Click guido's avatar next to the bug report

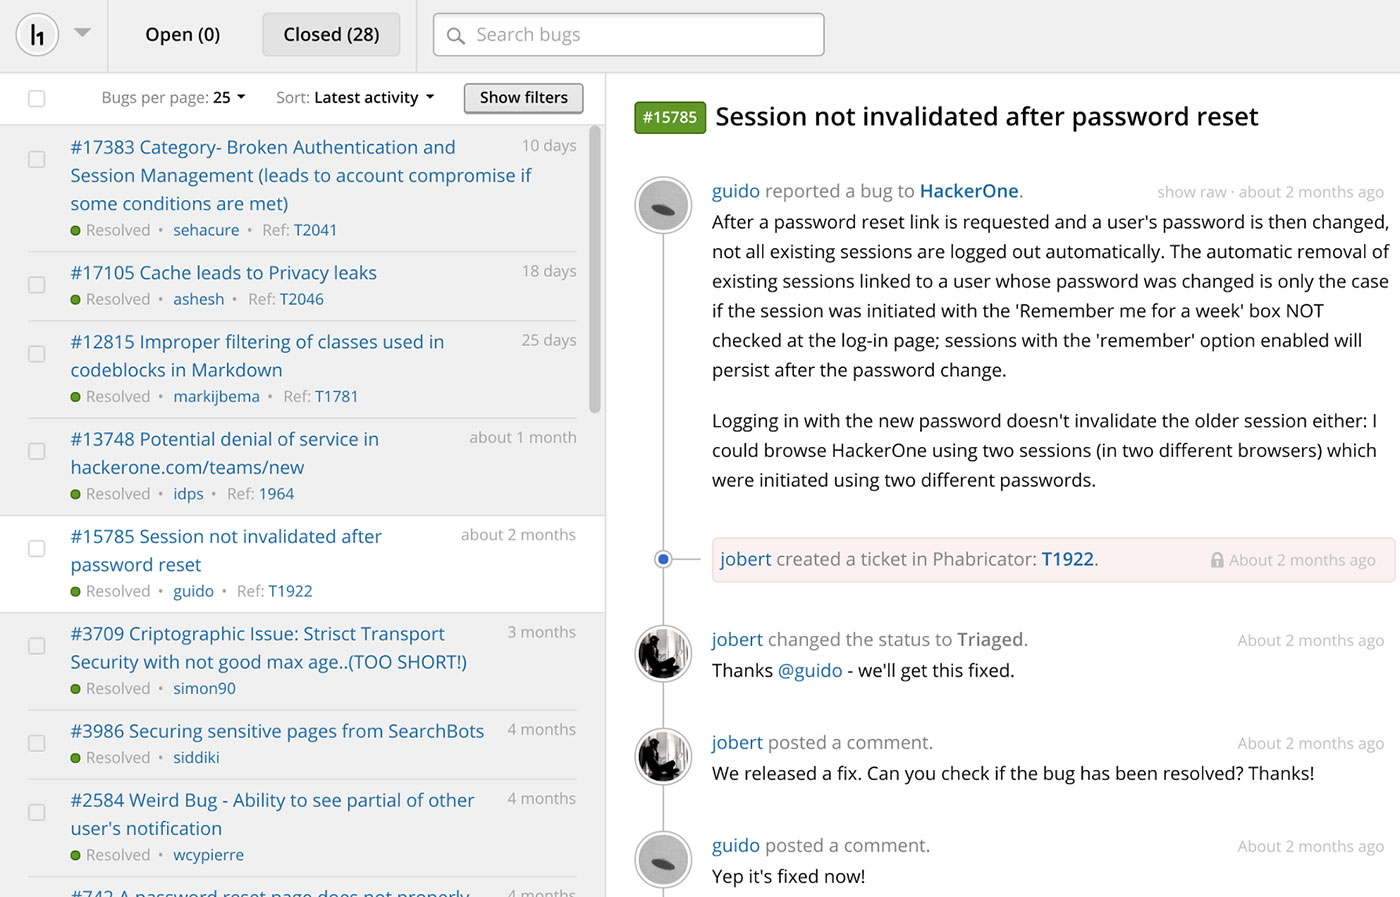(x=663, y=206)
